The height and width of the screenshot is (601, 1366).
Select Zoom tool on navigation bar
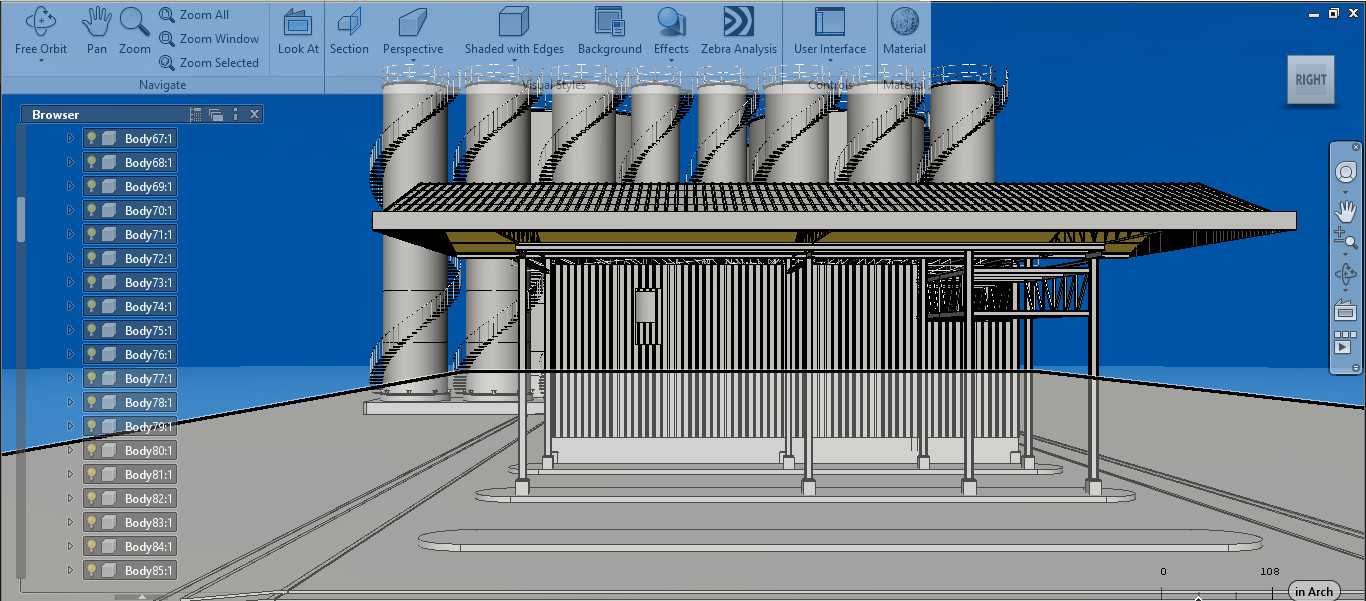pos(1345,237)
